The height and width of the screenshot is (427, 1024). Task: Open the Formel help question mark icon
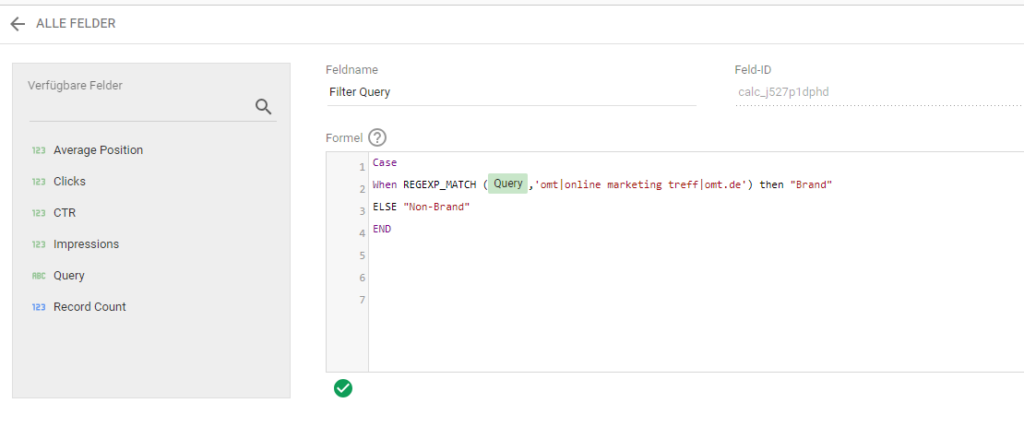click(377, 138)
